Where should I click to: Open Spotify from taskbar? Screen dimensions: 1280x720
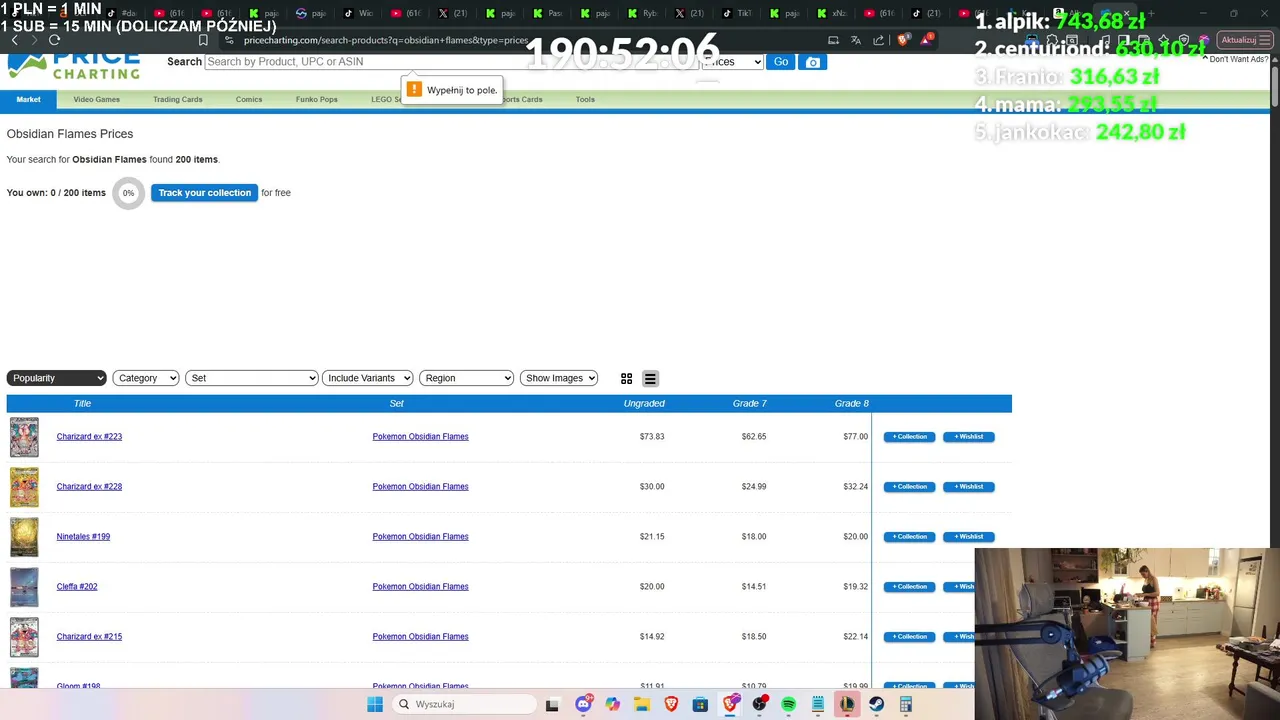(789, 704)
